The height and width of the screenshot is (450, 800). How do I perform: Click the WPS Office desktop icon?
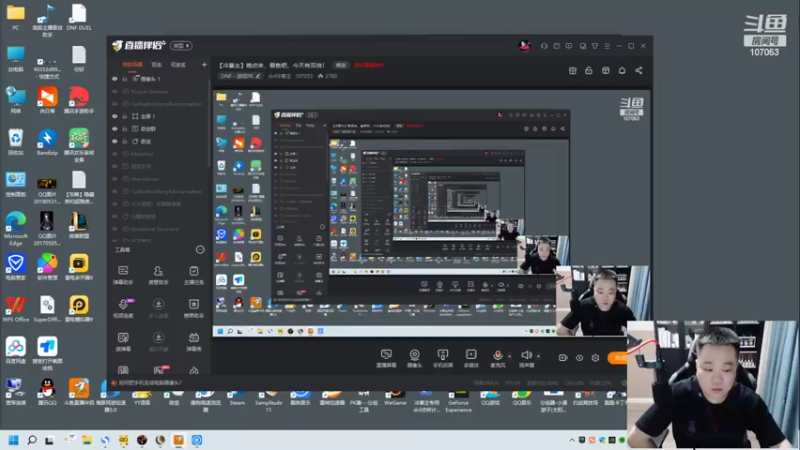tap(16, 309)
